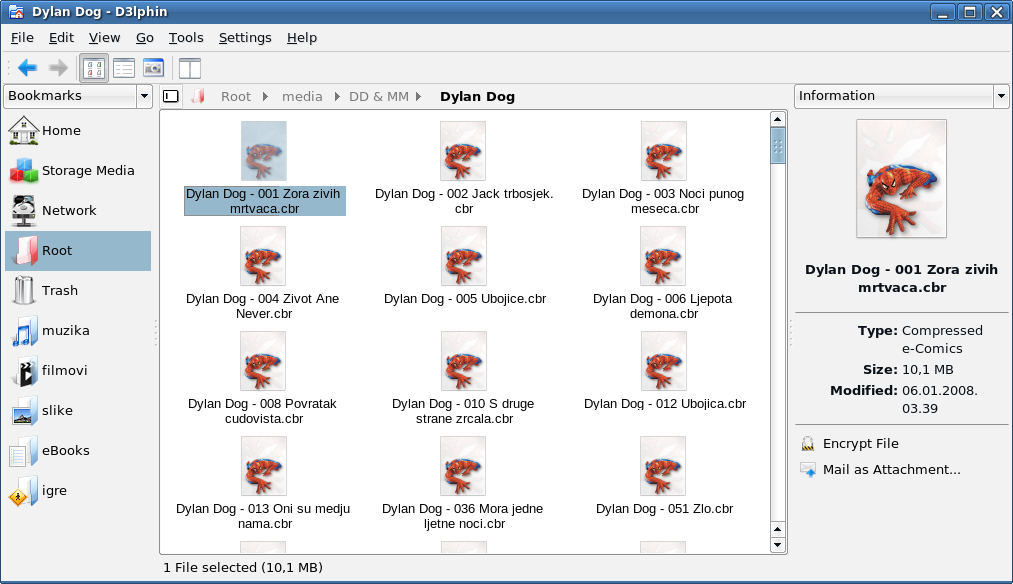The height and width of the screenshot is (584, 1013).
Task: Open the Go menu
Action: [145, 37]
